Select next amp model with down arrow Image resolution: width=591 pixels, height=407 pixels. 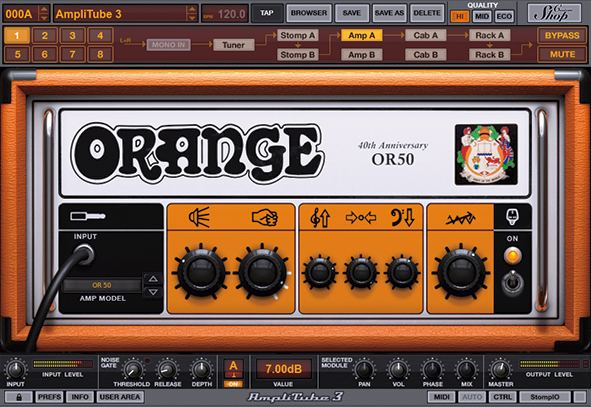(x=153, y=292)
